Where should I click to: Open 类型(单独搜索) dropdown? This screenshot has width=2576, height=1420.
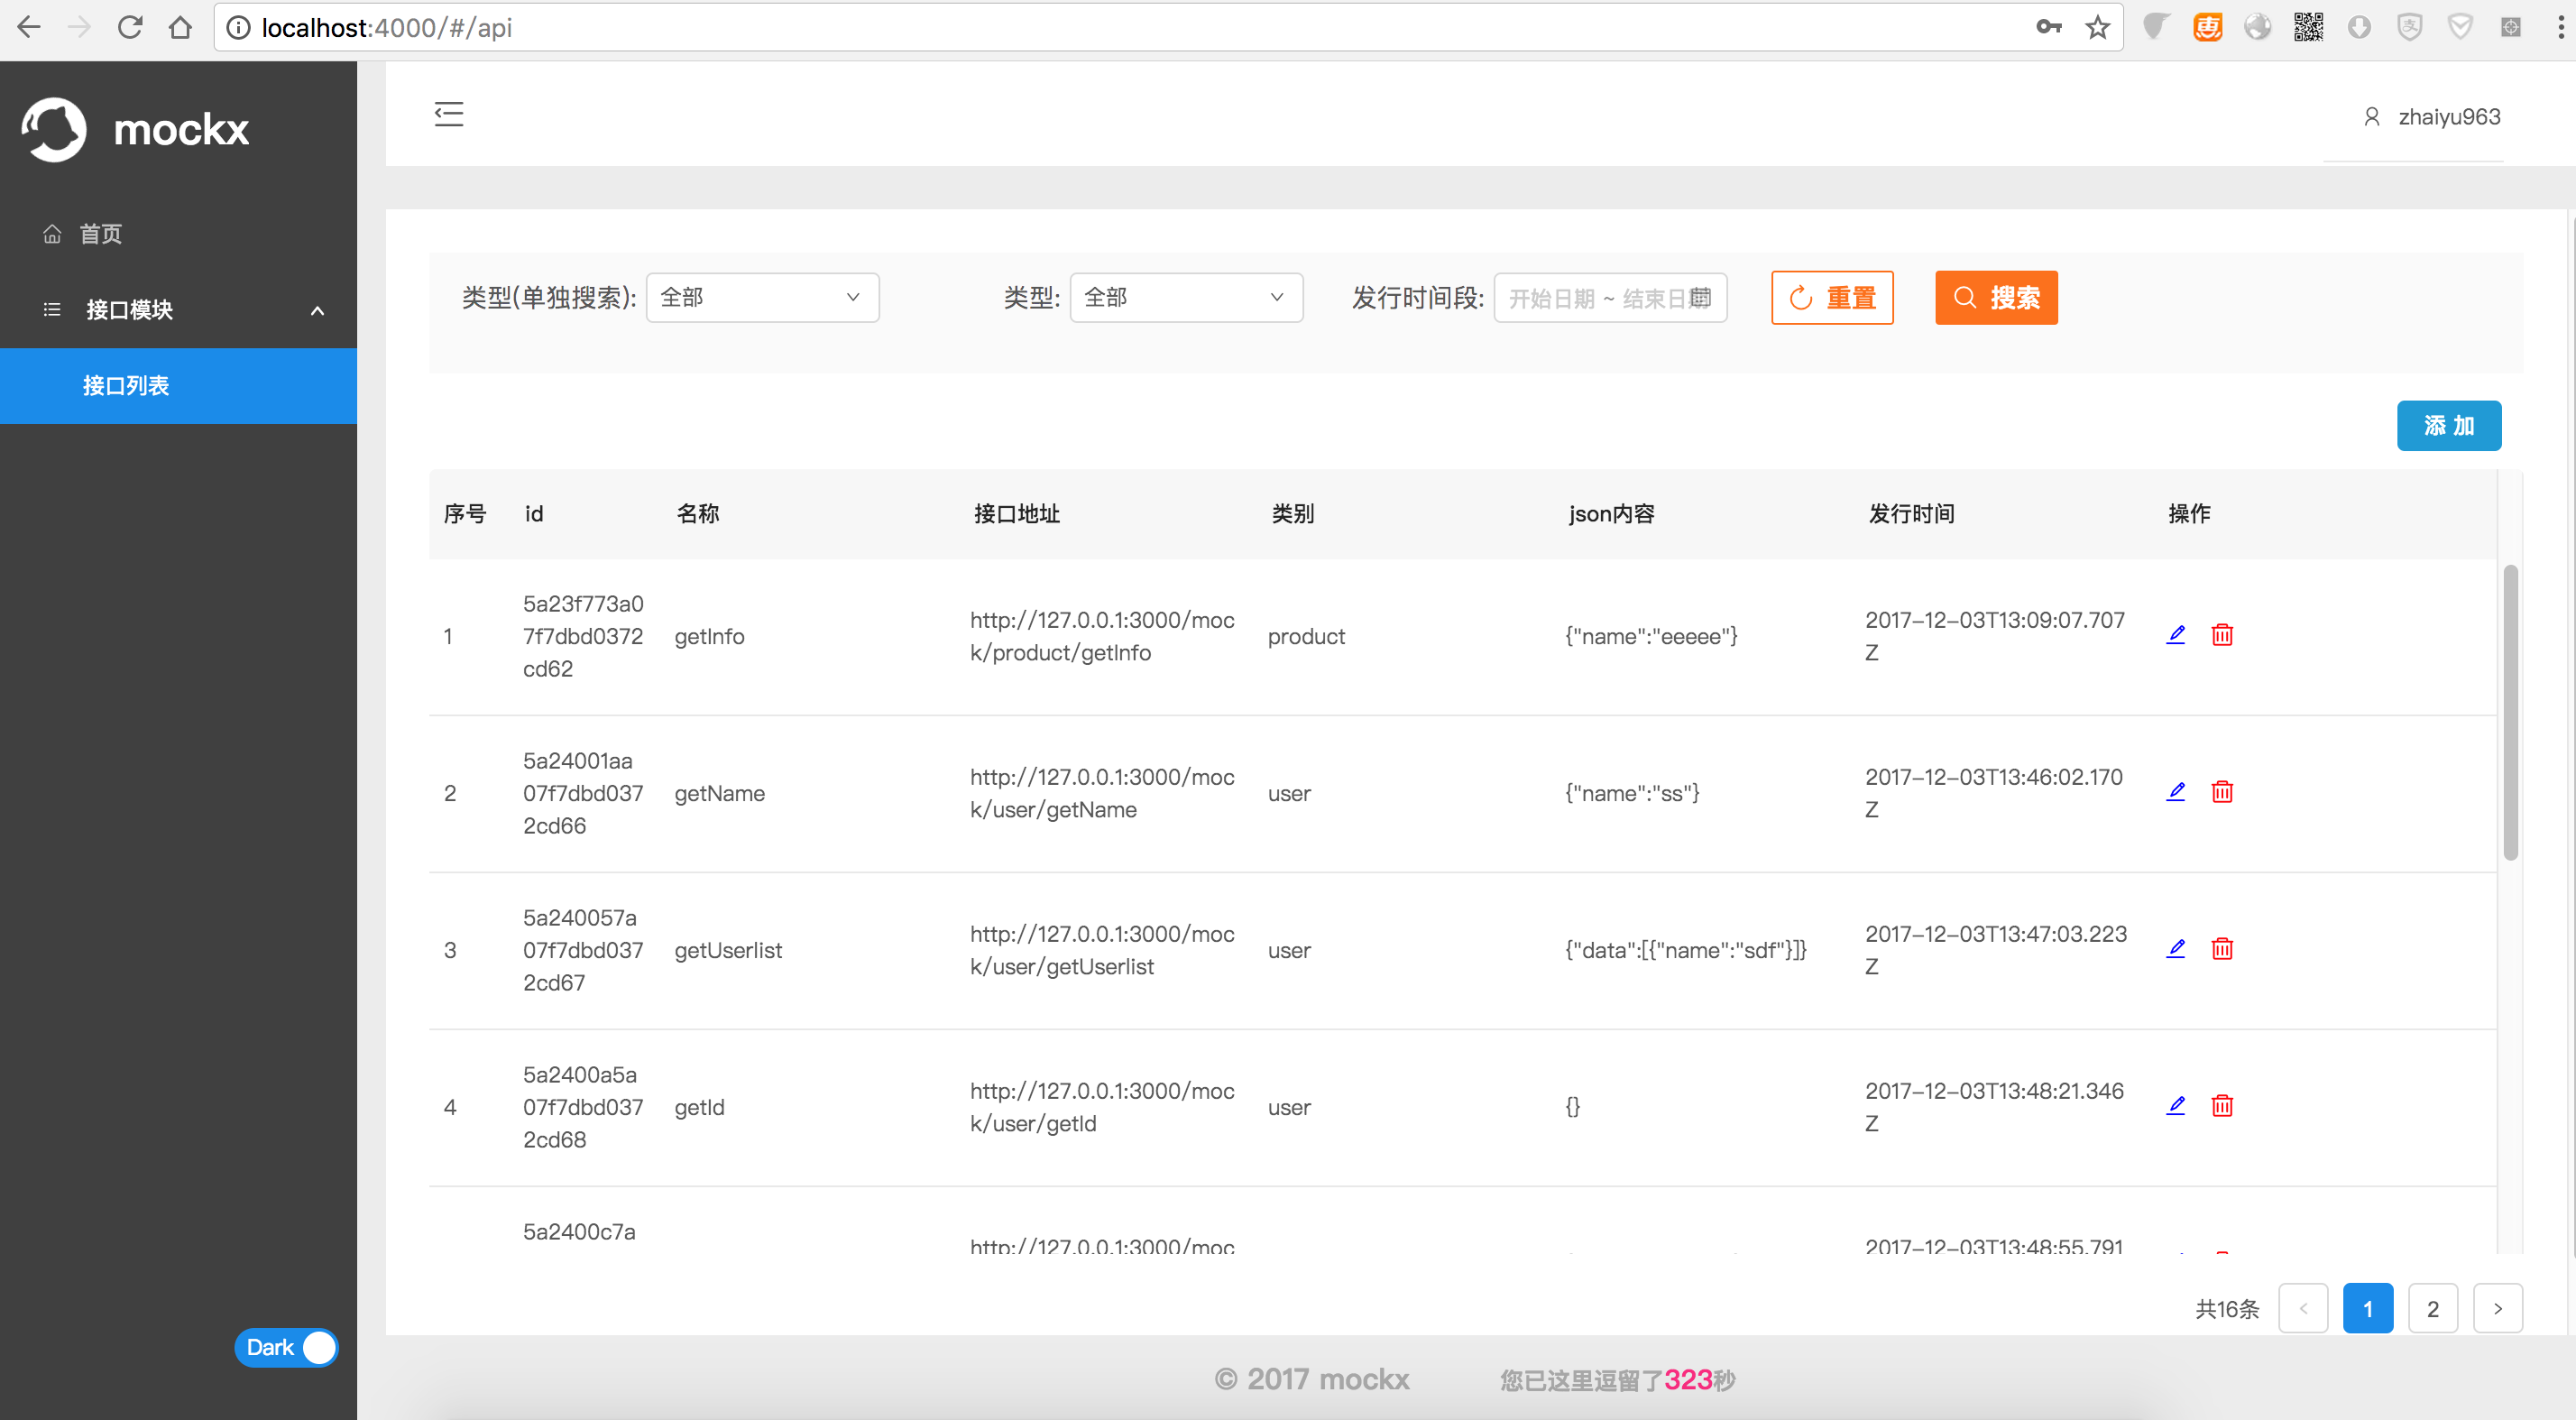(x=762, y=298)
